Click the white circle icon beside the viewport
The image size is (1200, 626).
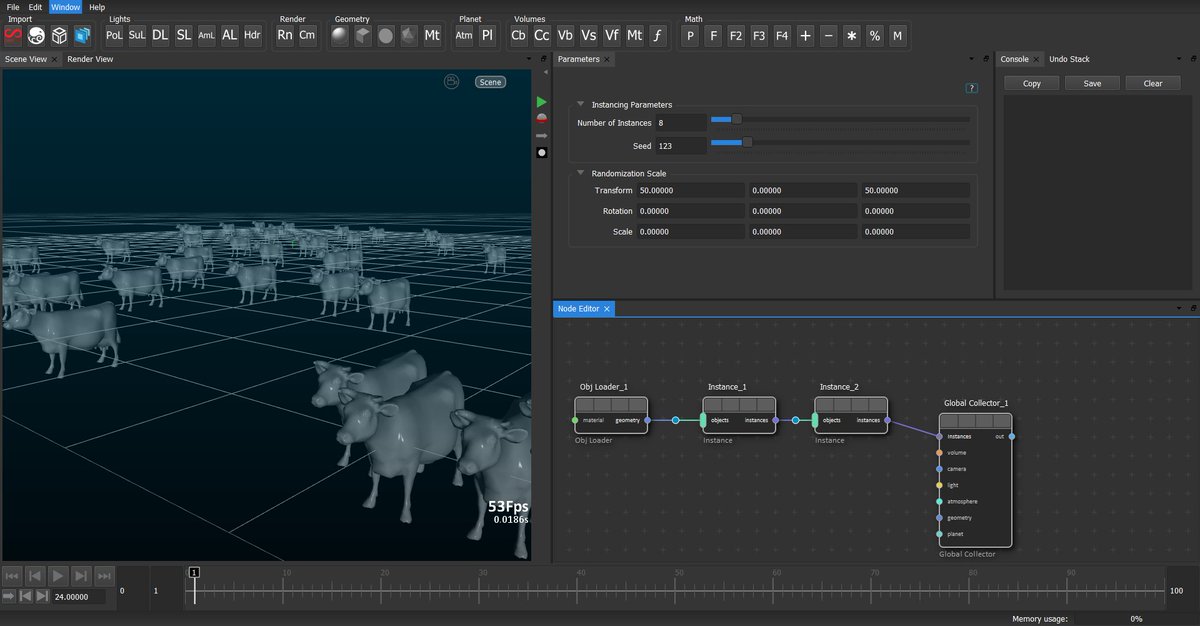pyautogui.click(x=542, y=152)
